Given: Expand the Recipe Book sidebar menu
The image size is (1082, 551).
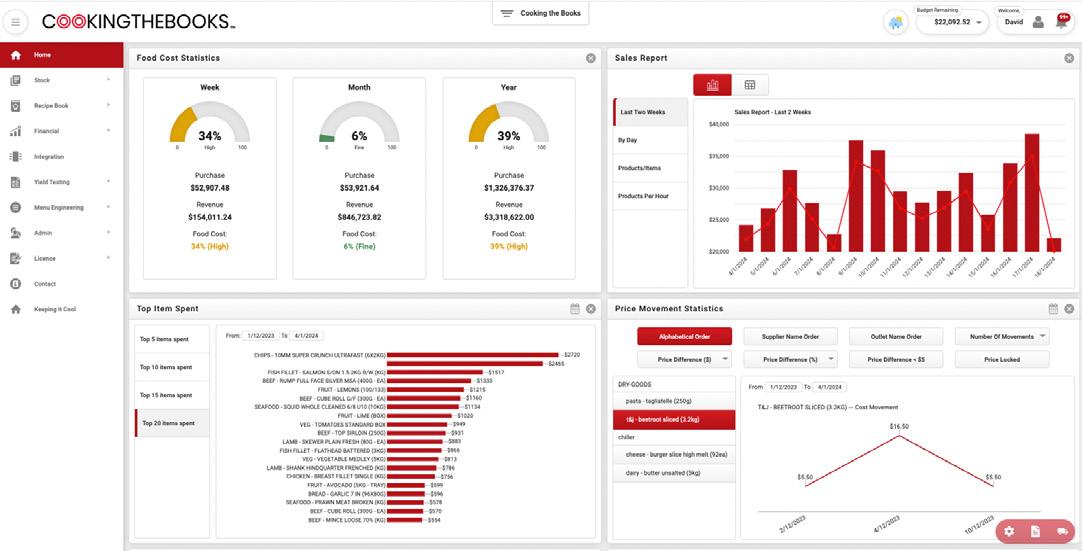Looking at the screenshot, I should click(x=61, y=106).
